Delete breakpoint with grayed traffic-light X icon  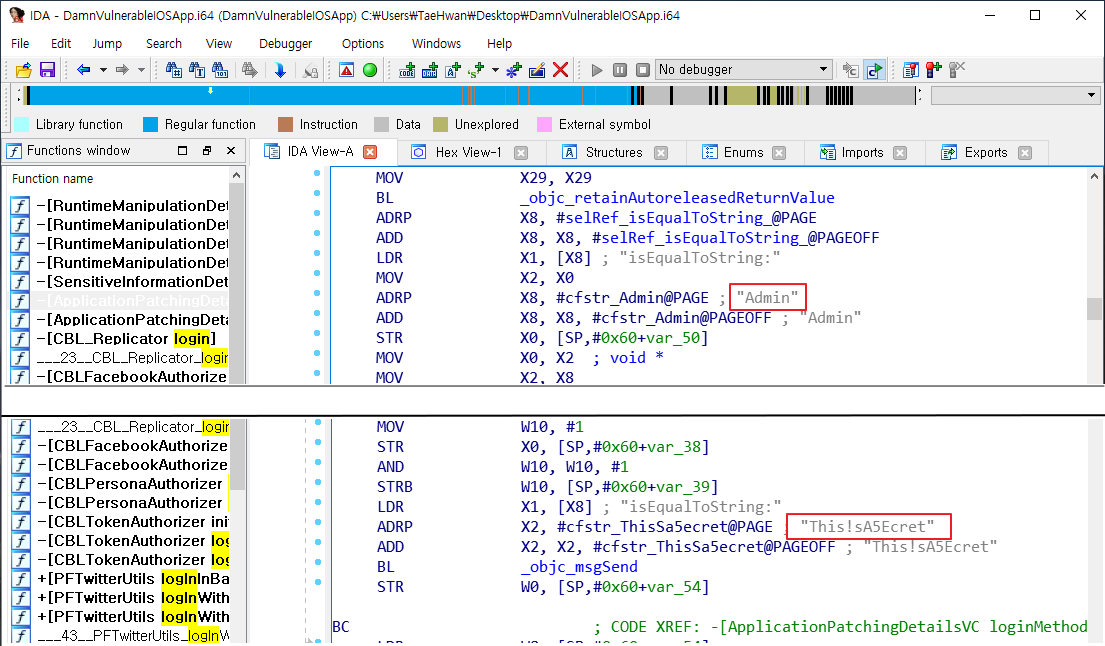[957, 70]
